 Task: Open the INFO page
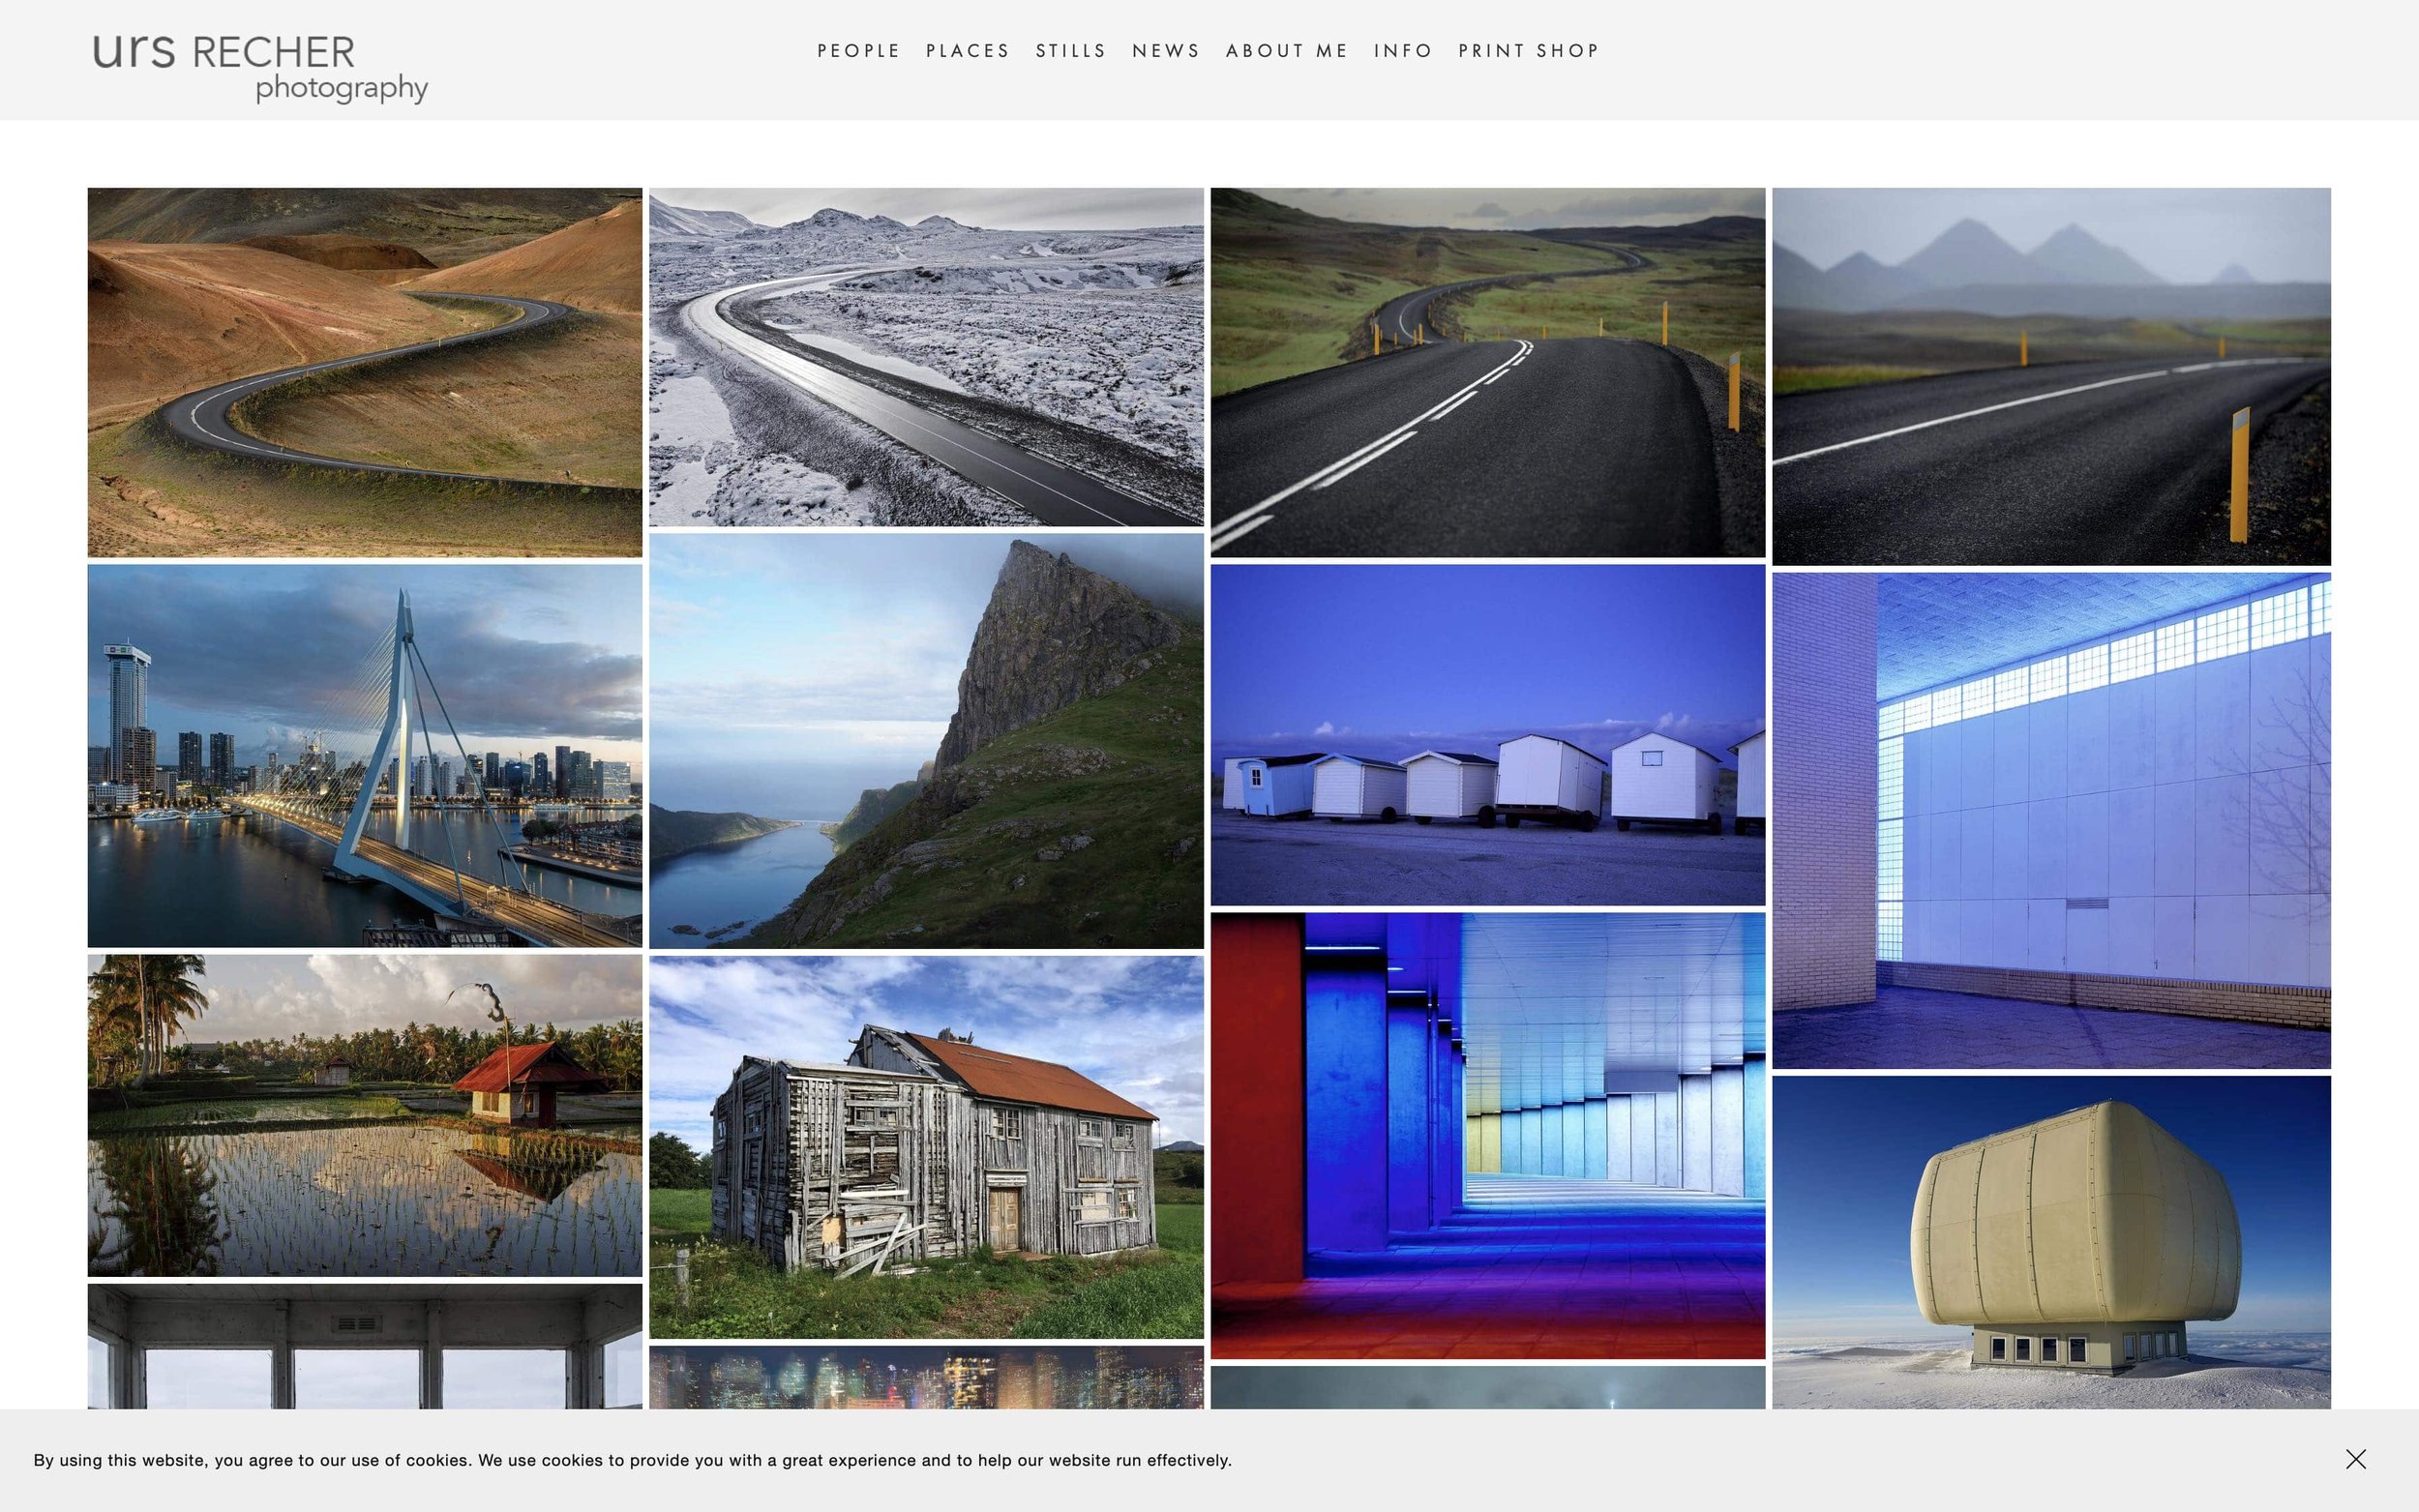click(1402, 51)
